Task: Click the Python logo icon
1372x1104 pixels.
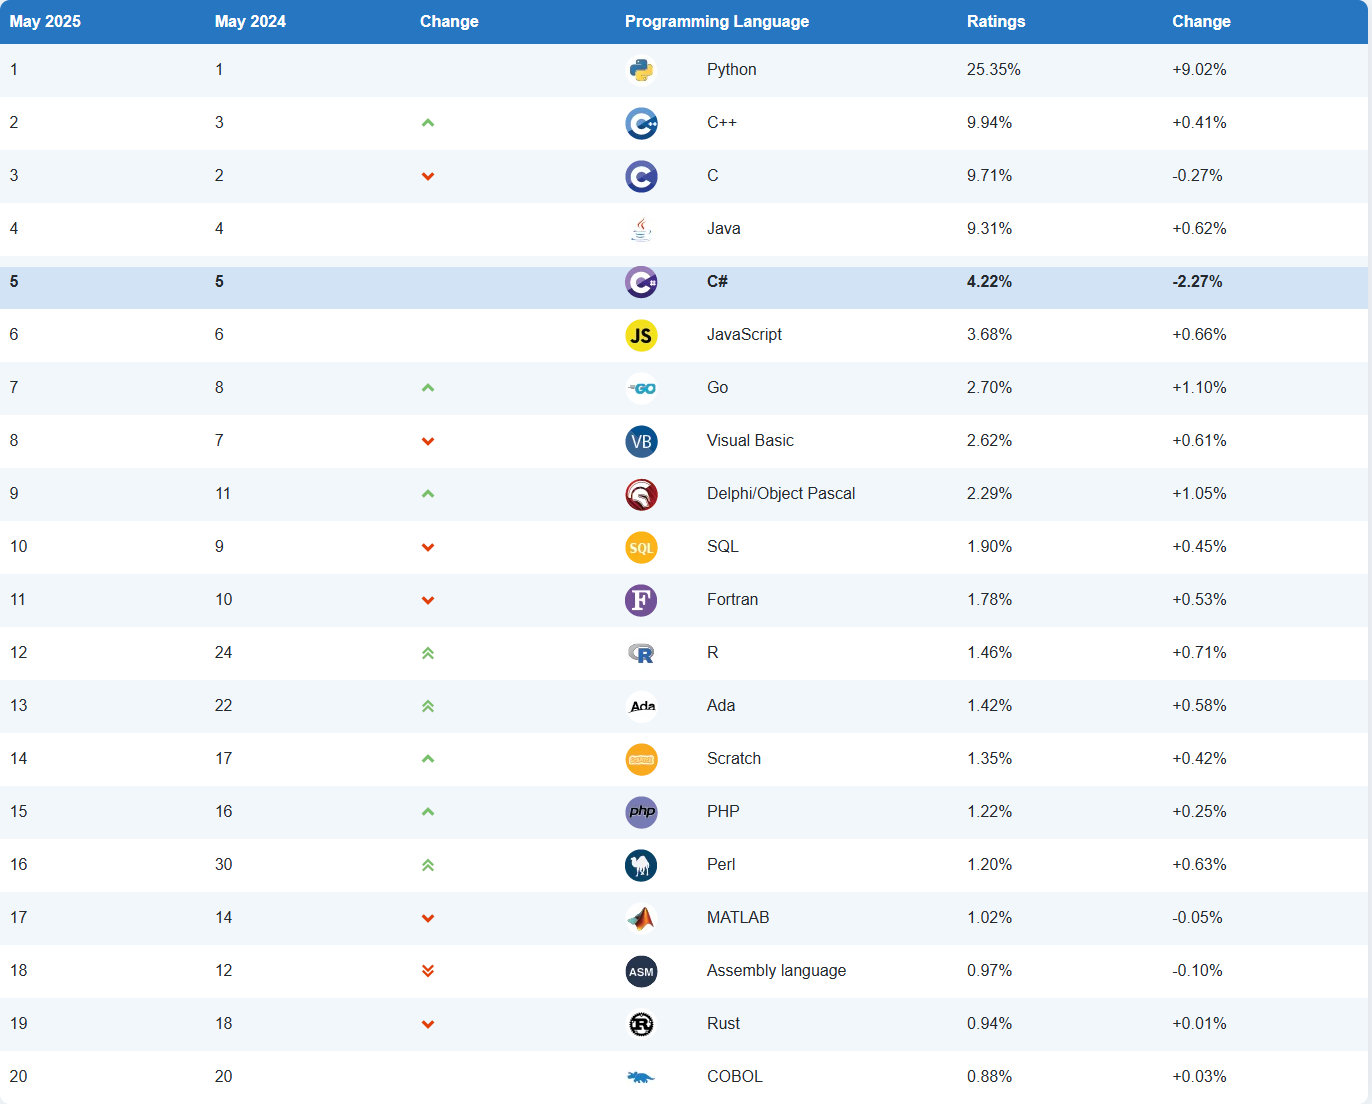Action: (641, 70)
